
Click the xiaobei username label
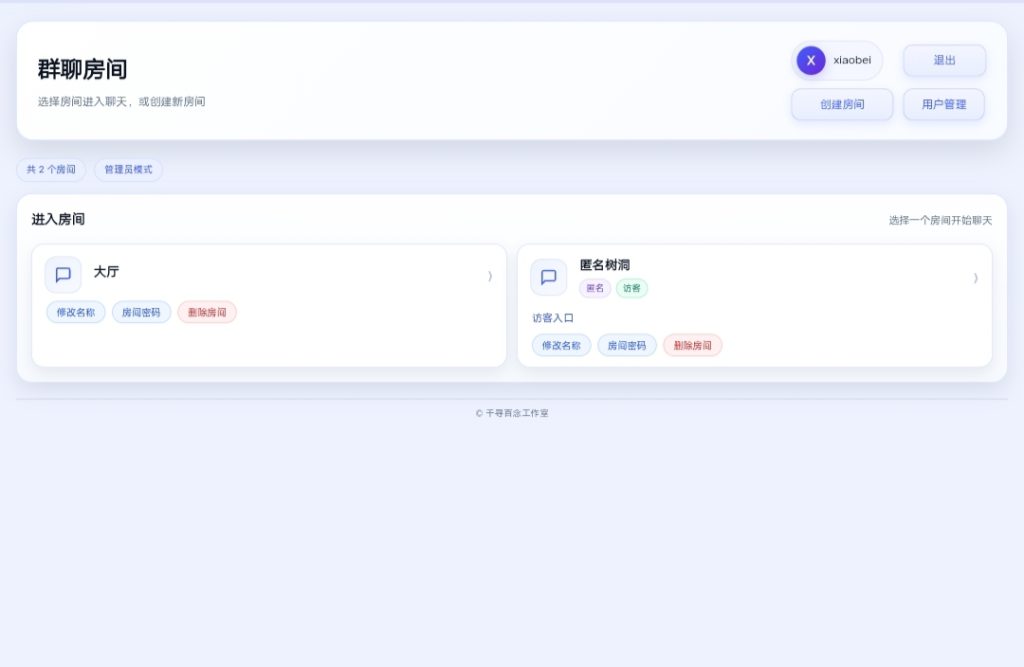(x=852, y=60)
